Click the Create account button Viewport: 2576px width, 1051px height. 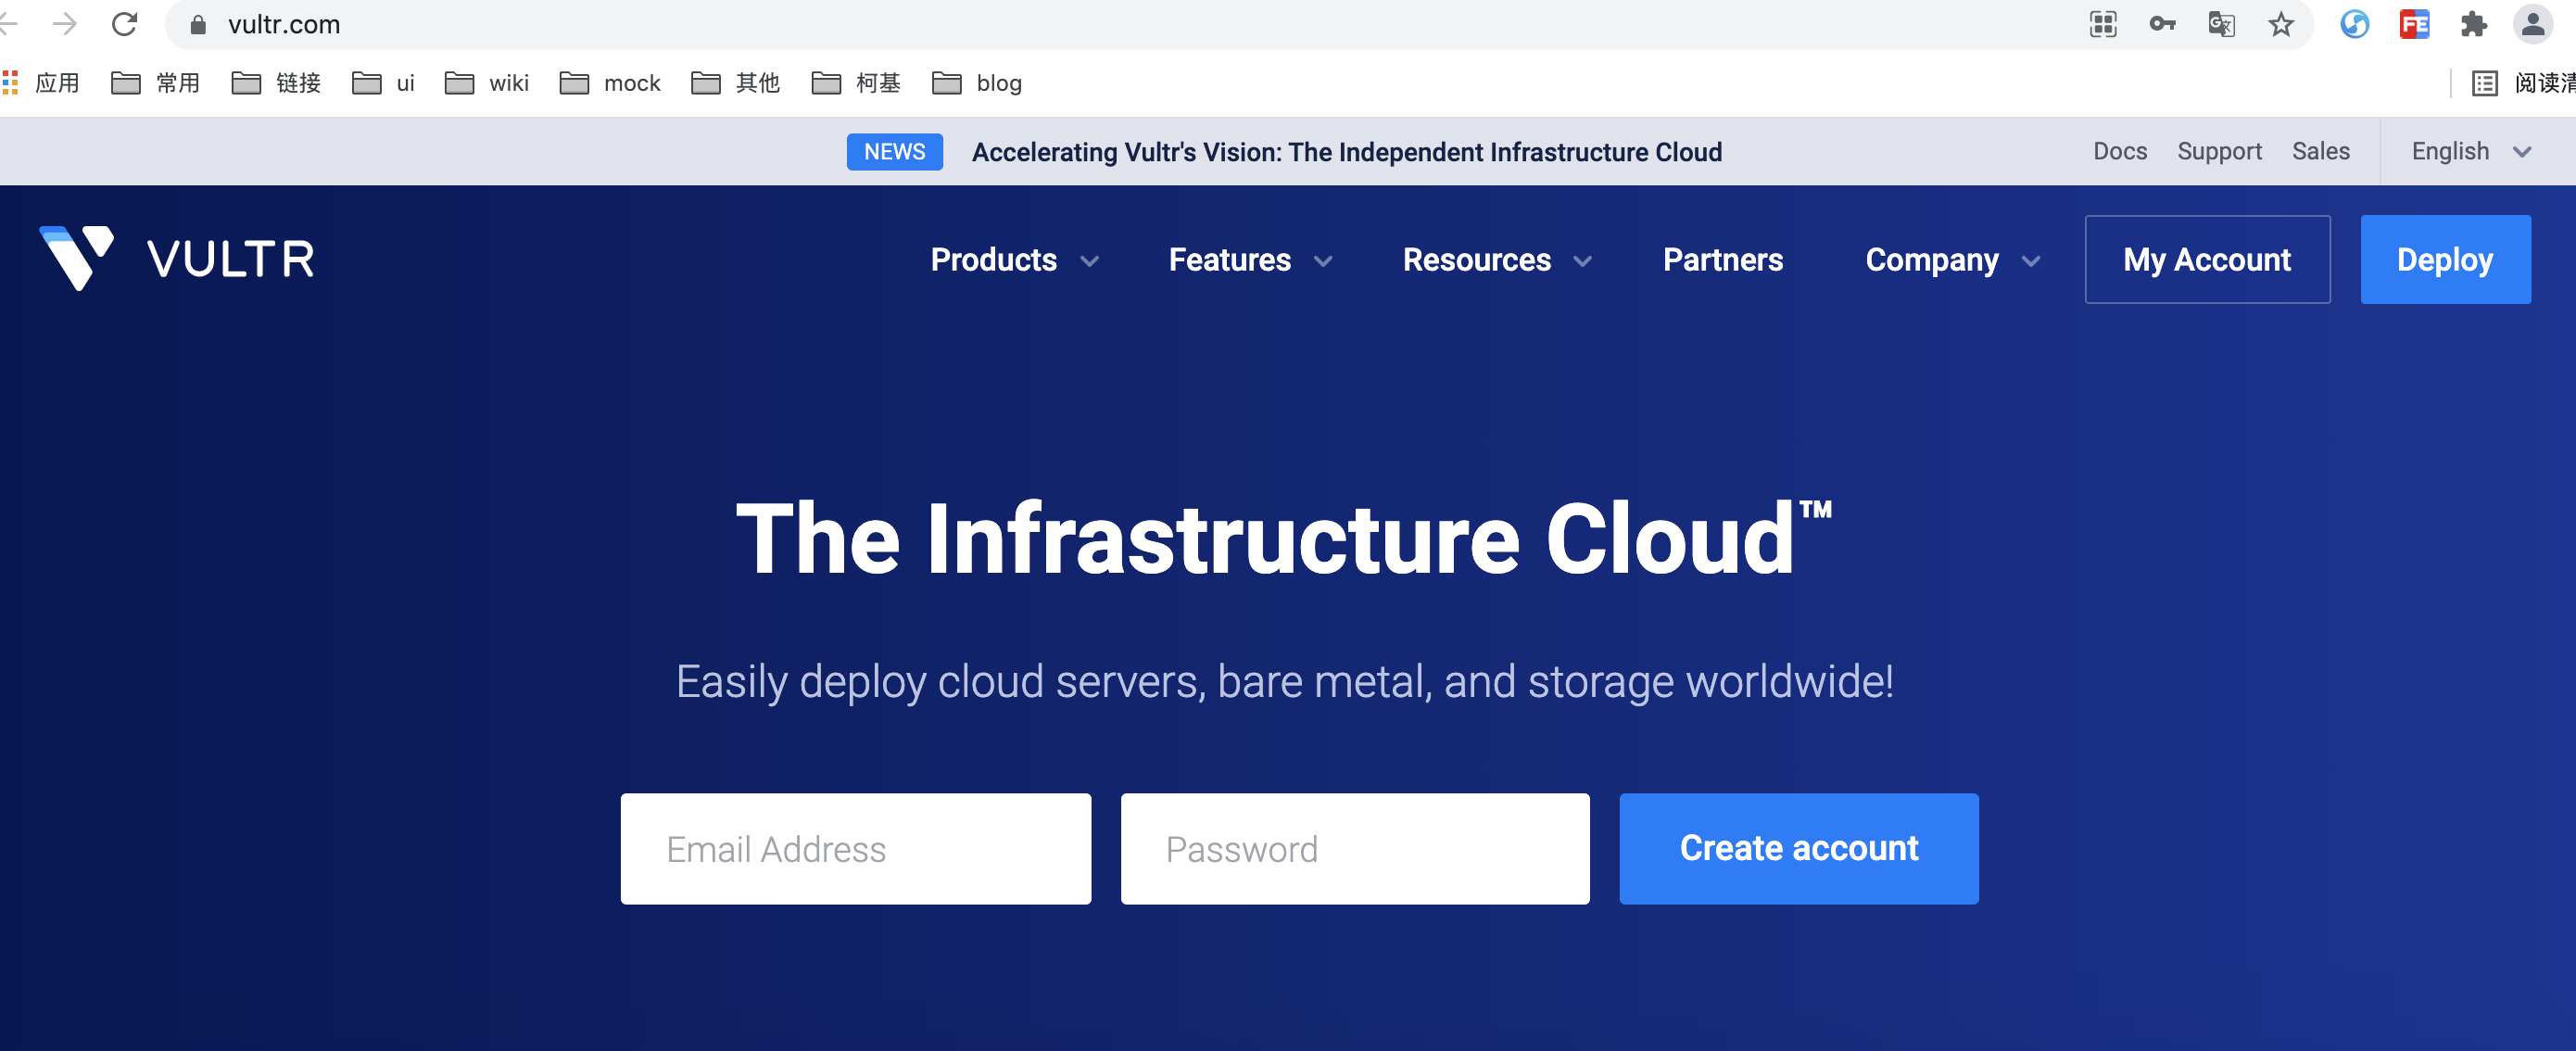pyautogui.click(x=1798, y=848)
